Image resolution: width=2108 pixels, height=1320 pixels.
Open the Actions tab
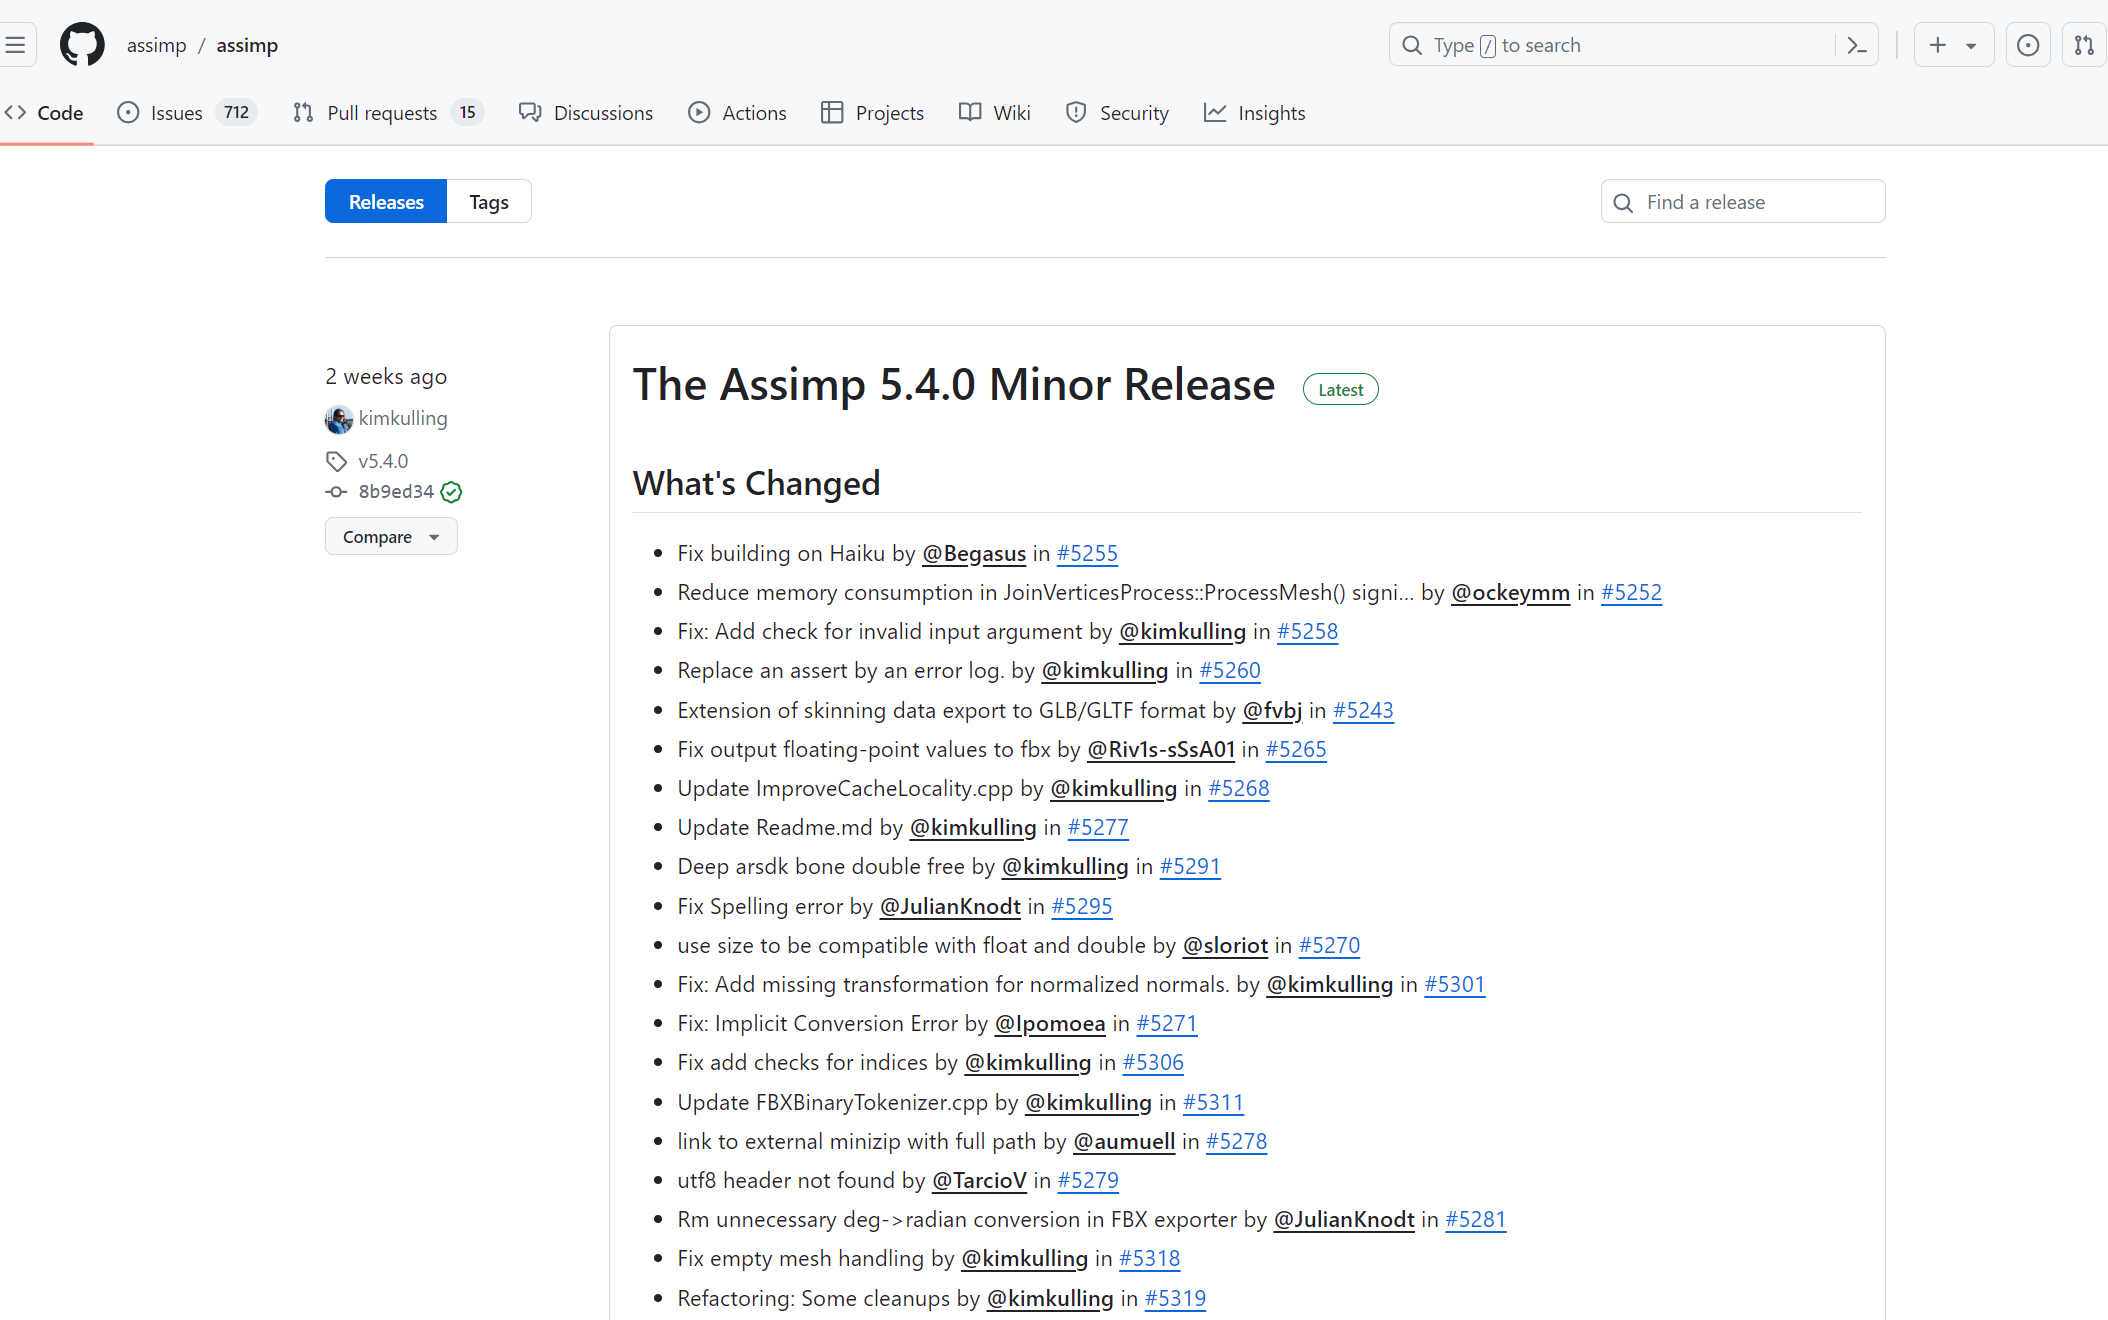click(x=737, y=113)
